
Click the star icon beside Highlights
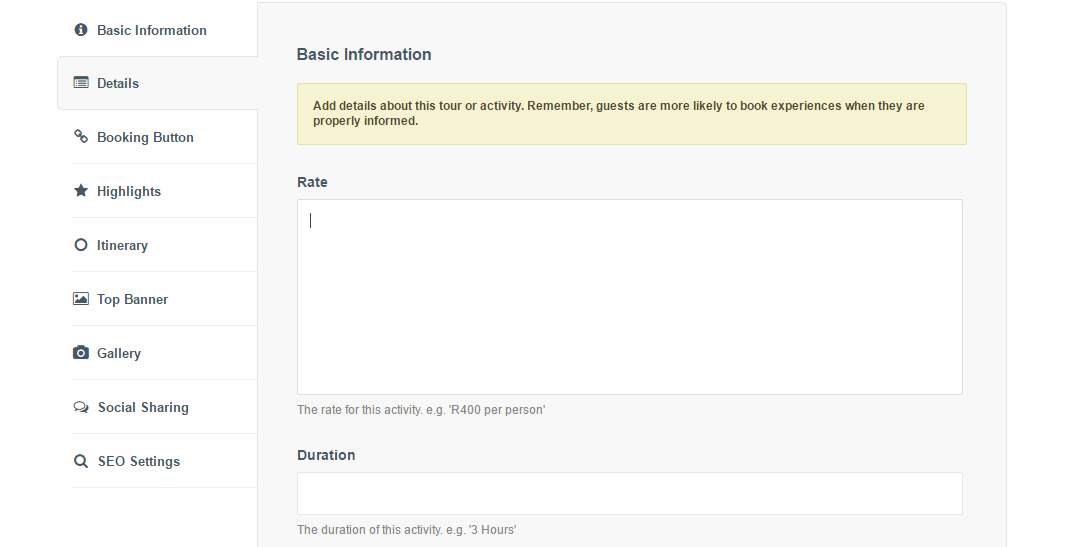[x=81, y=191]
